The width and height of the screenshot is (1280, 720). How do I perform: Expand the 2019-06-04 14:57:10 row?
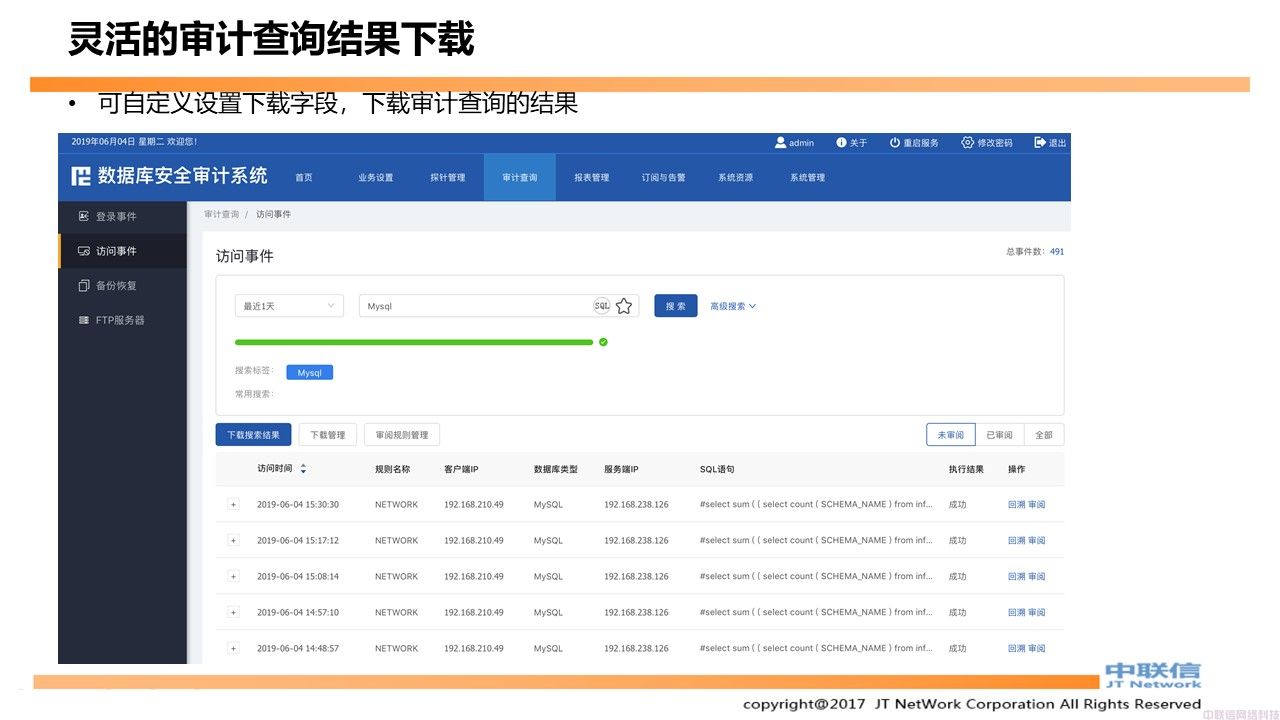point(233,613)
